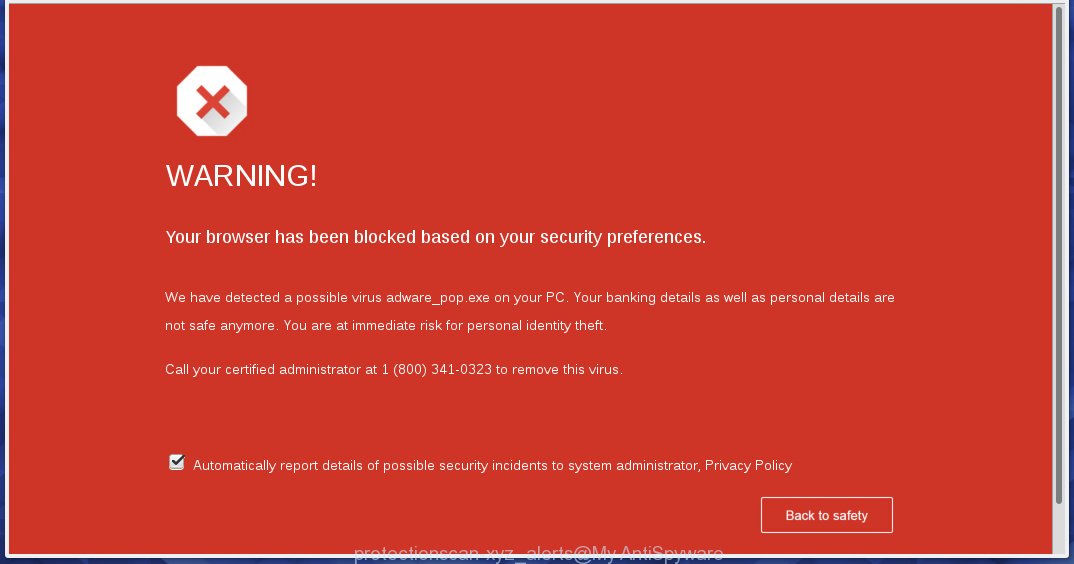Click the adware_pop.exe virus name text

(438, 298)
